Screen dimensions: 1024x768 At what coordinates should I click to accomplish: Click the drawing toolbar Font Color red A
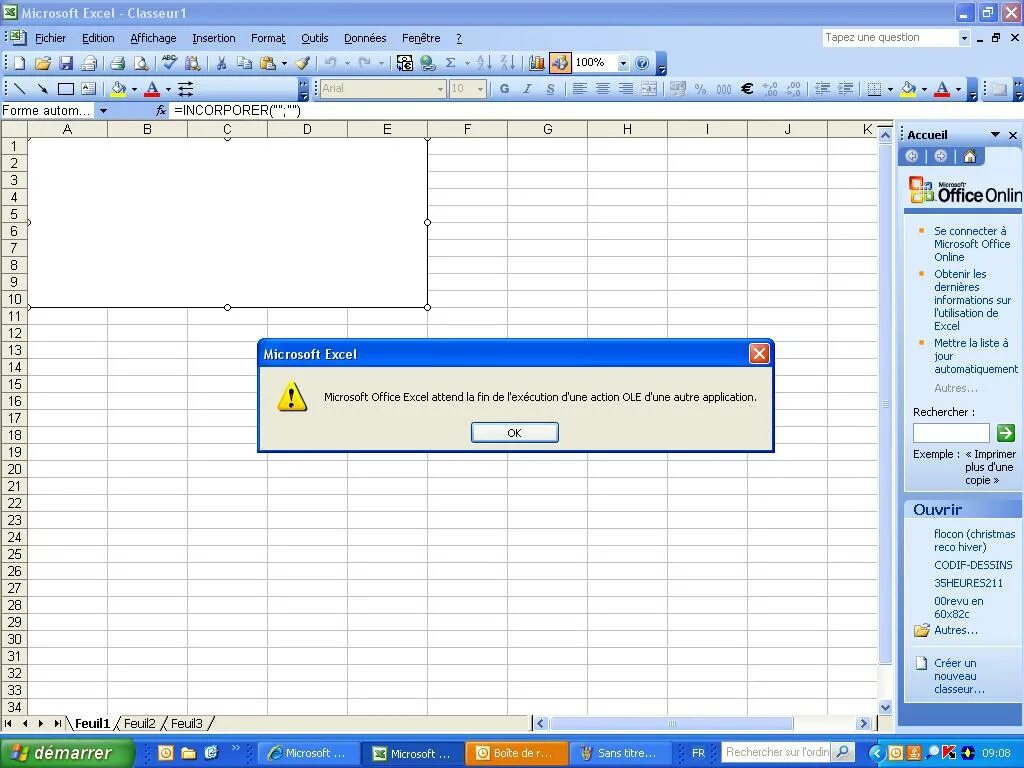coord(152,88)
